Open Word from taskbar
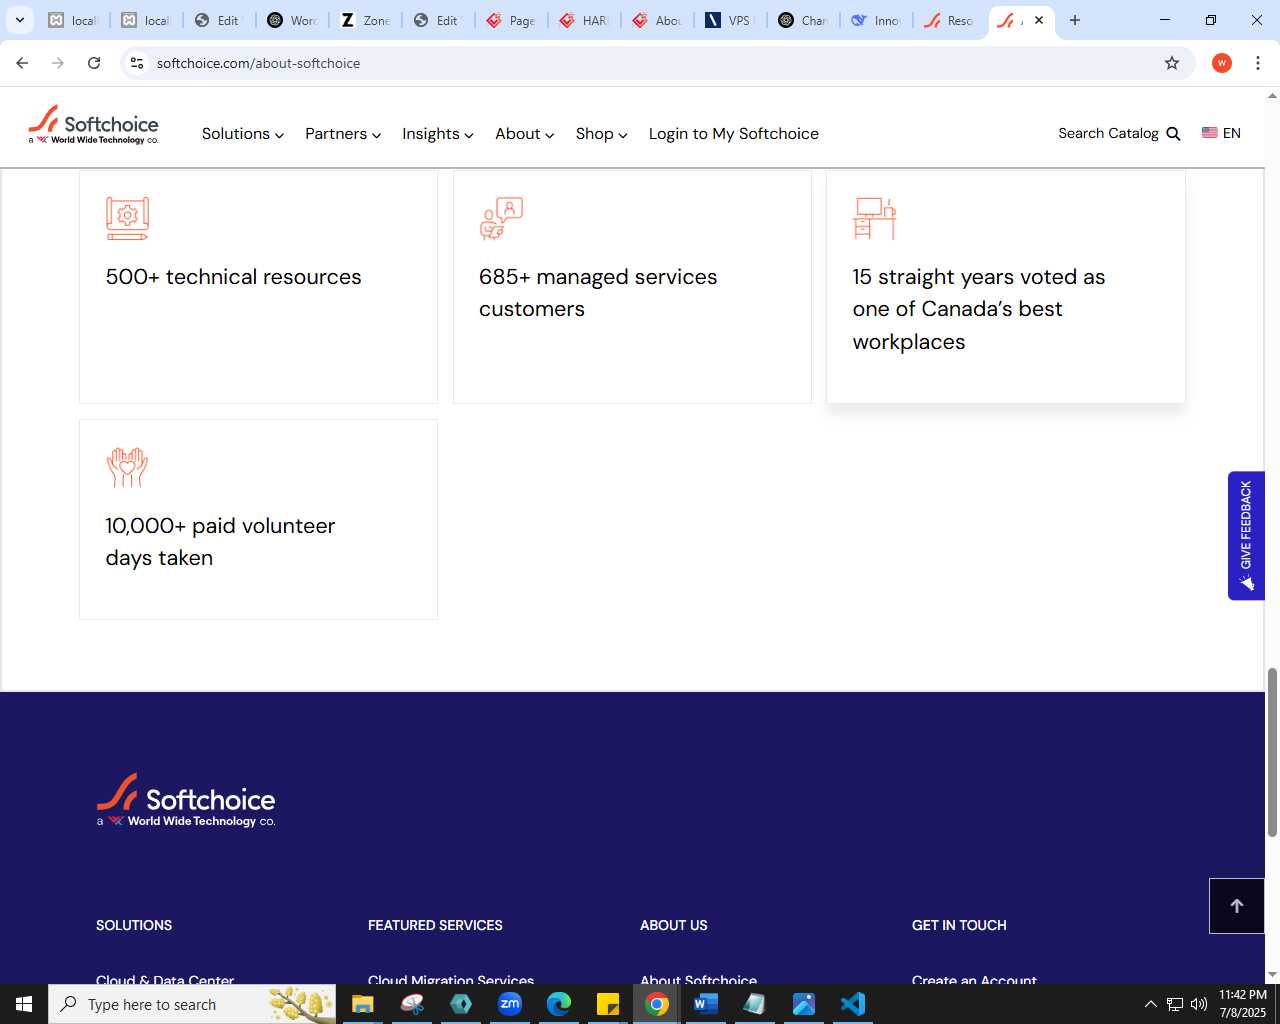This screenshot has width=1280, height=1024. click(705, 1004)
